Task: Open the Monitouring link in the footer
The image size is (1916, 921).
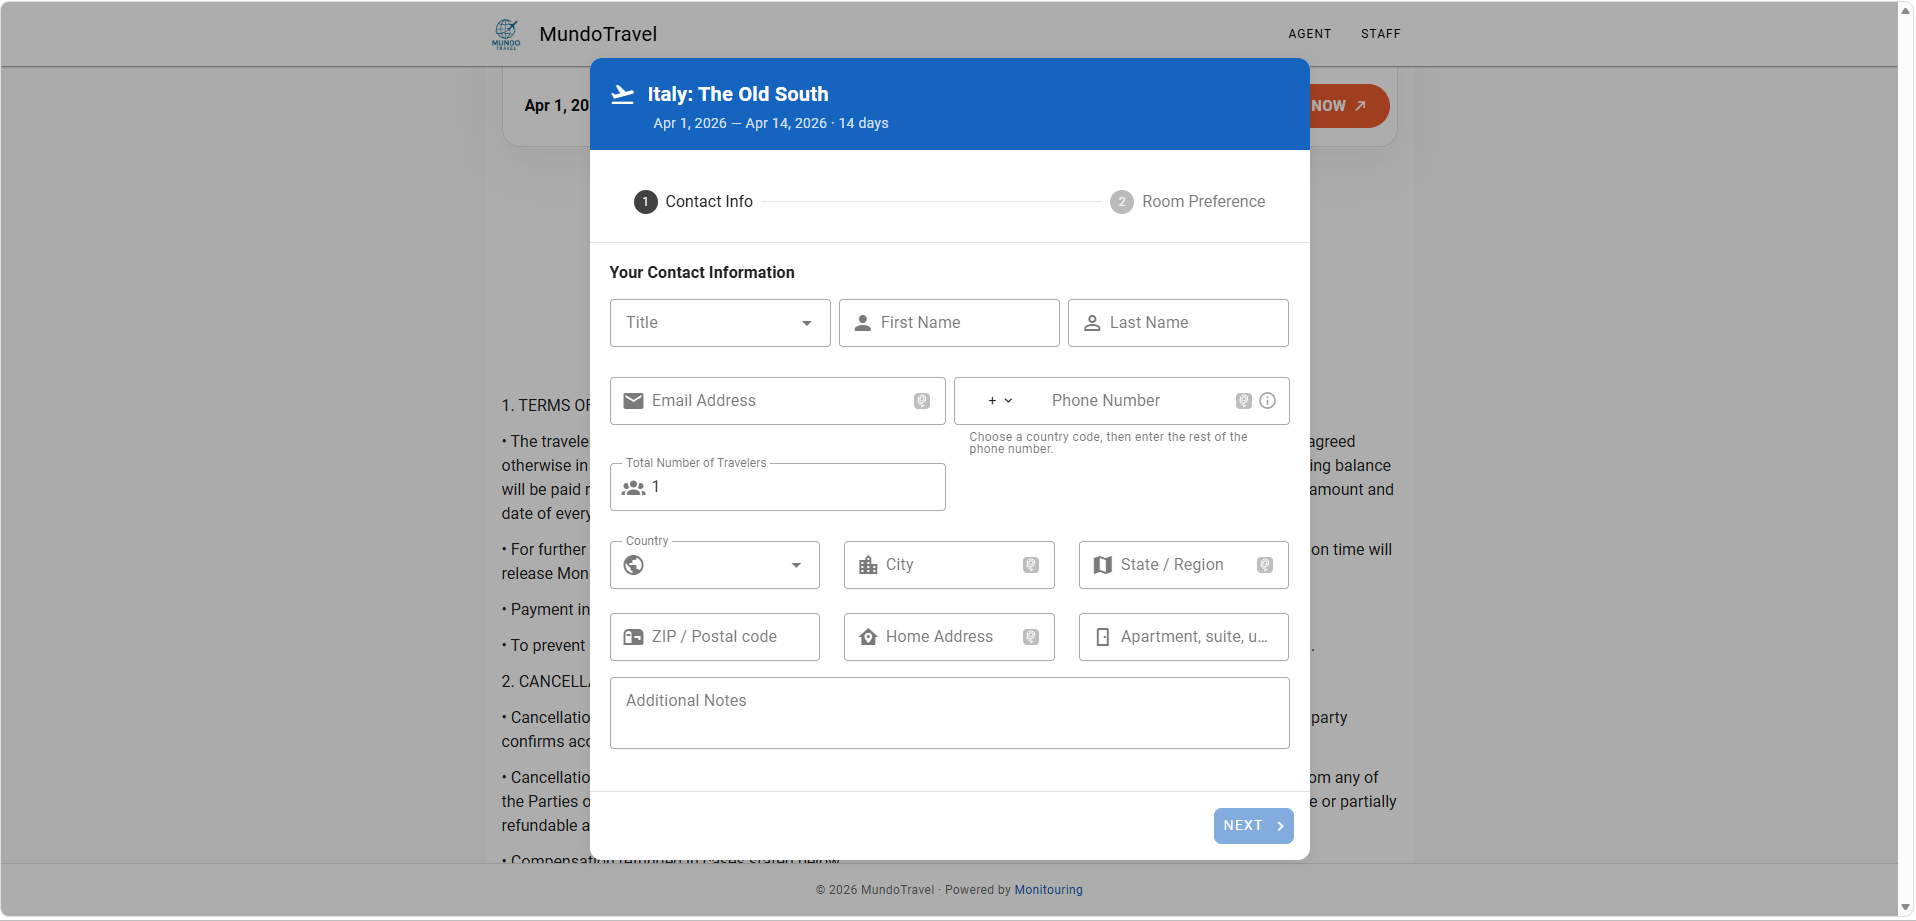Action: point(1048,889)
